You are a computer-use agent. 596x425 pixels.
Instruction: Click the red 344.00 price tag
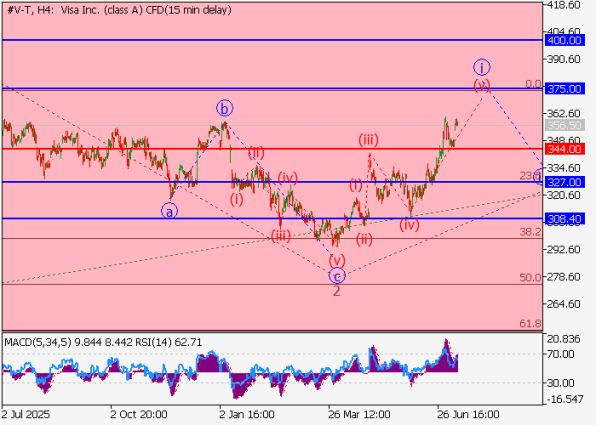tap(564, 149)
